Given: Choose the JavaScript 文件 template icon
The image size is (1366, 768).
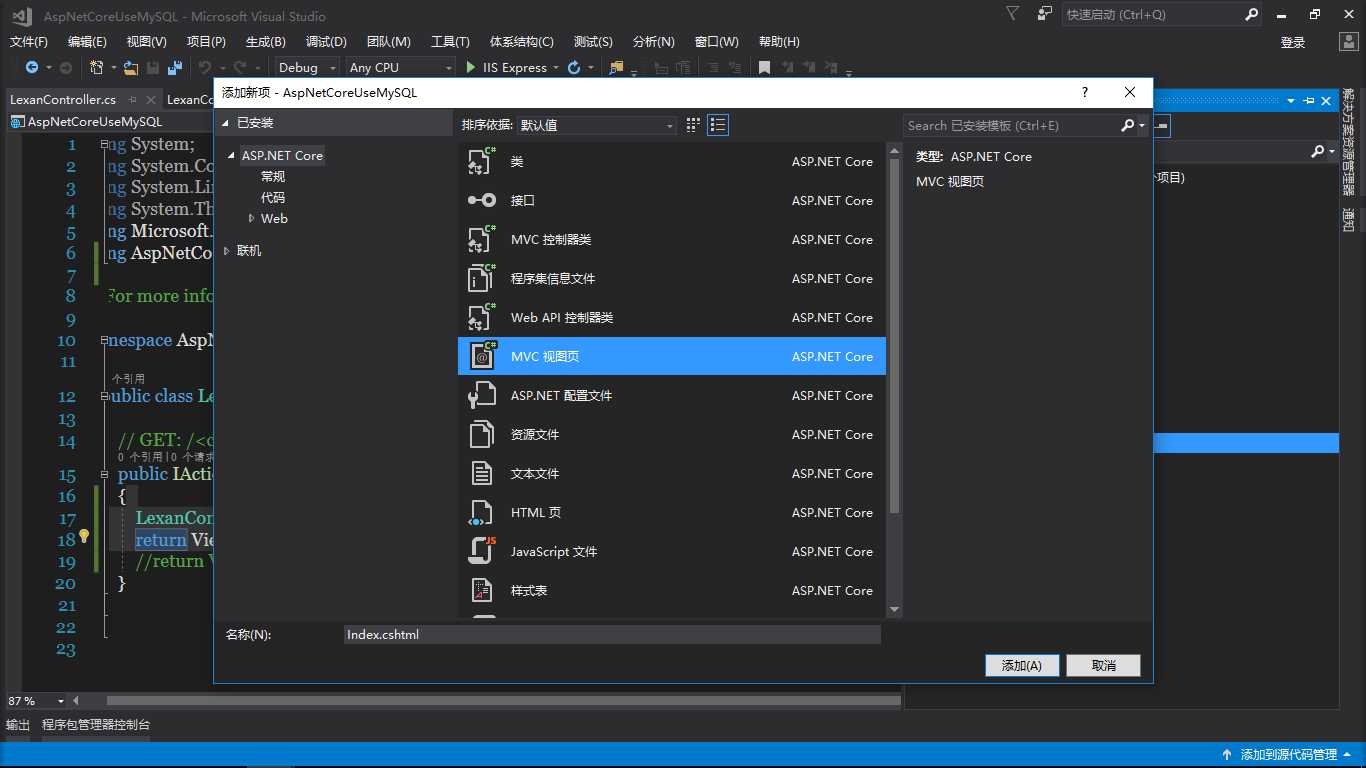Looking at the screenshot, I should tap(482, 551).
